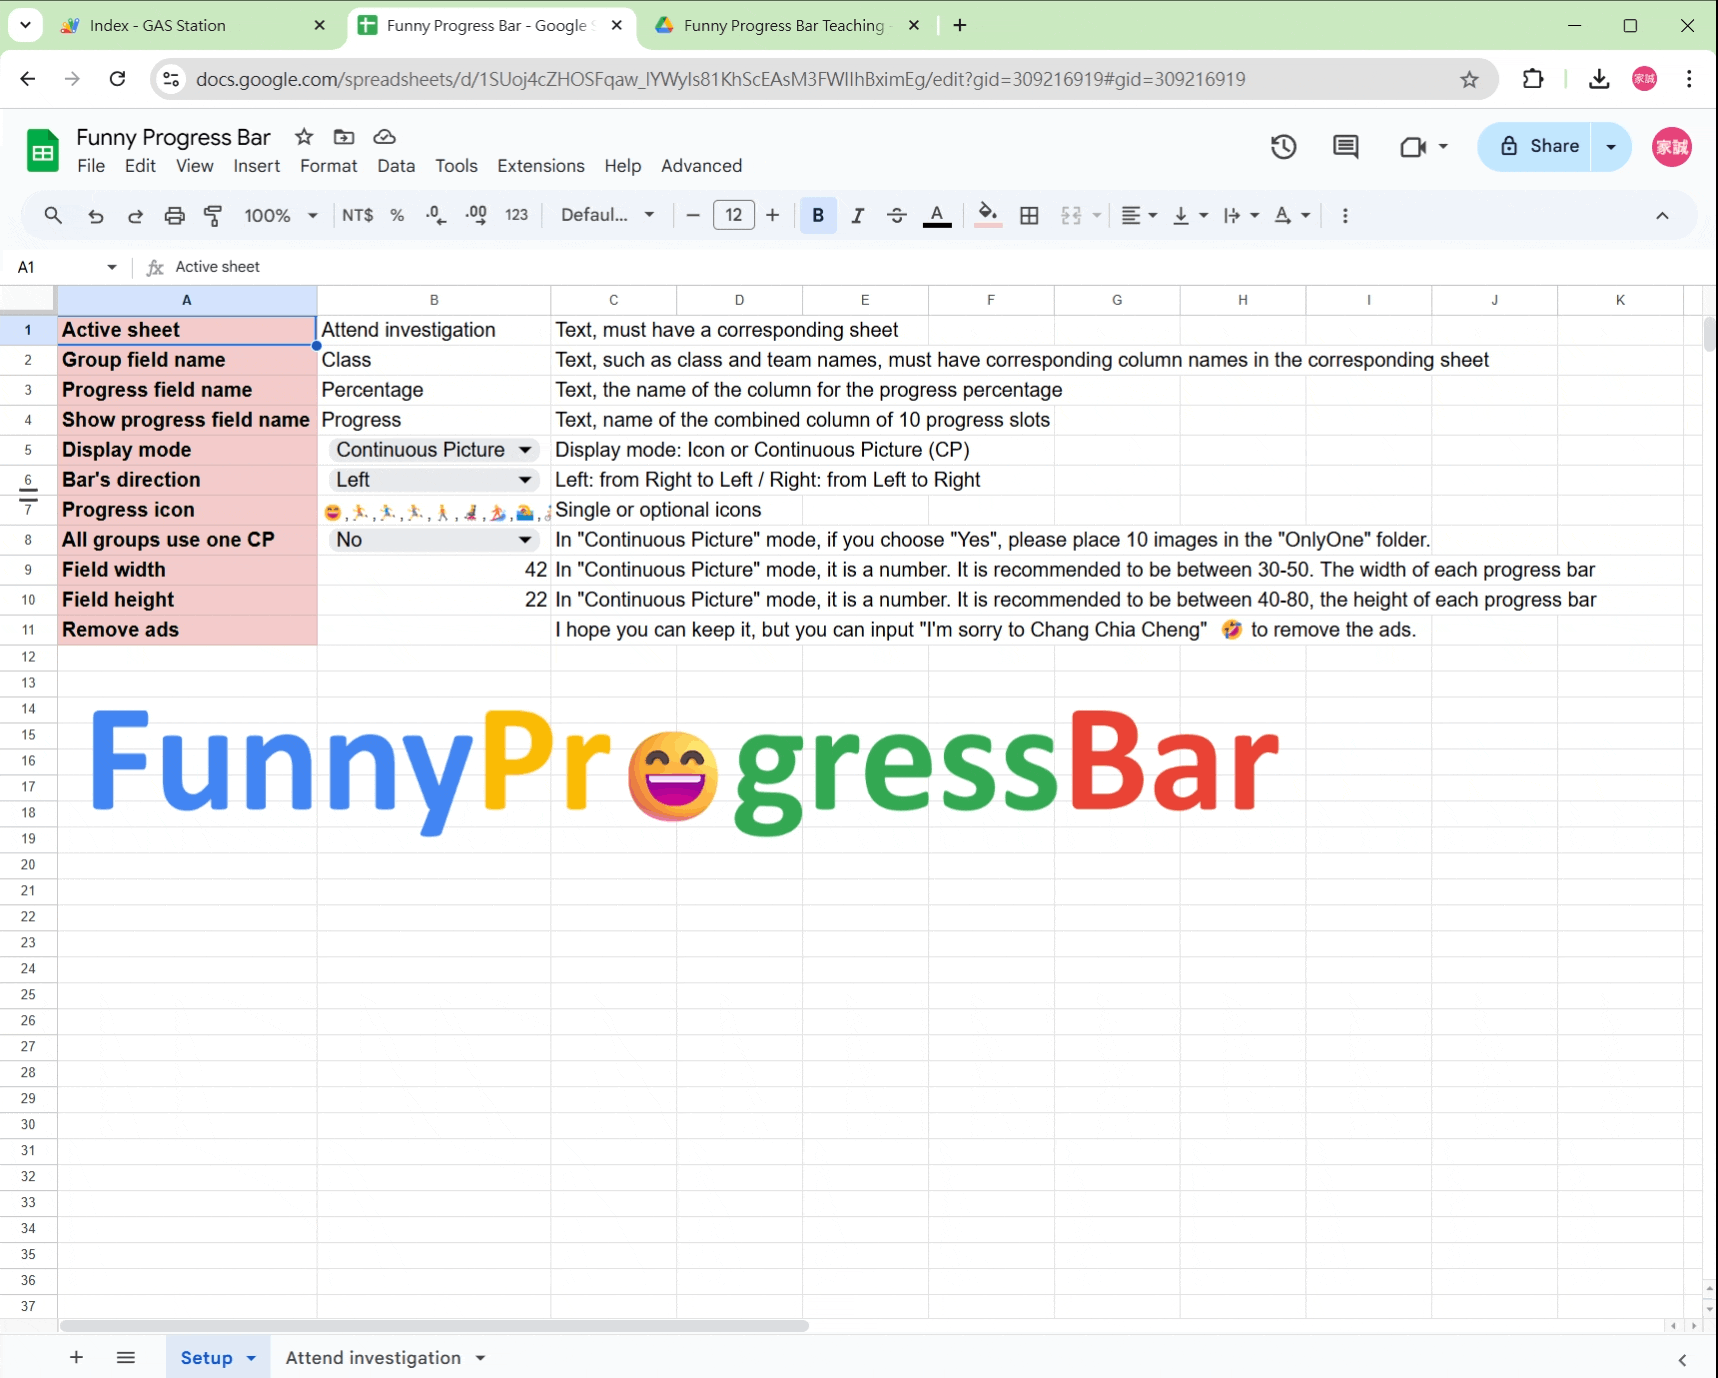Collapse the toolbar with the up chevron
The image size is (1718, 1378).
point(1662,215)
